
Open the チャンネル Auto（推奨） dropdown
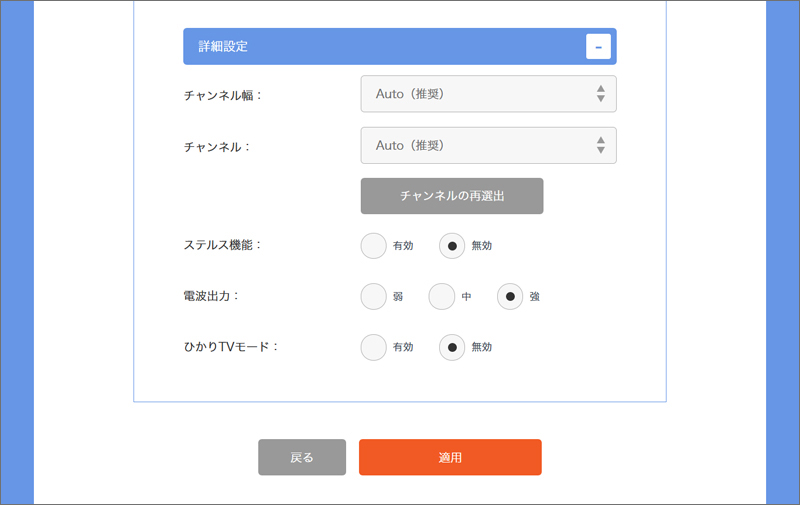[488, 145]
